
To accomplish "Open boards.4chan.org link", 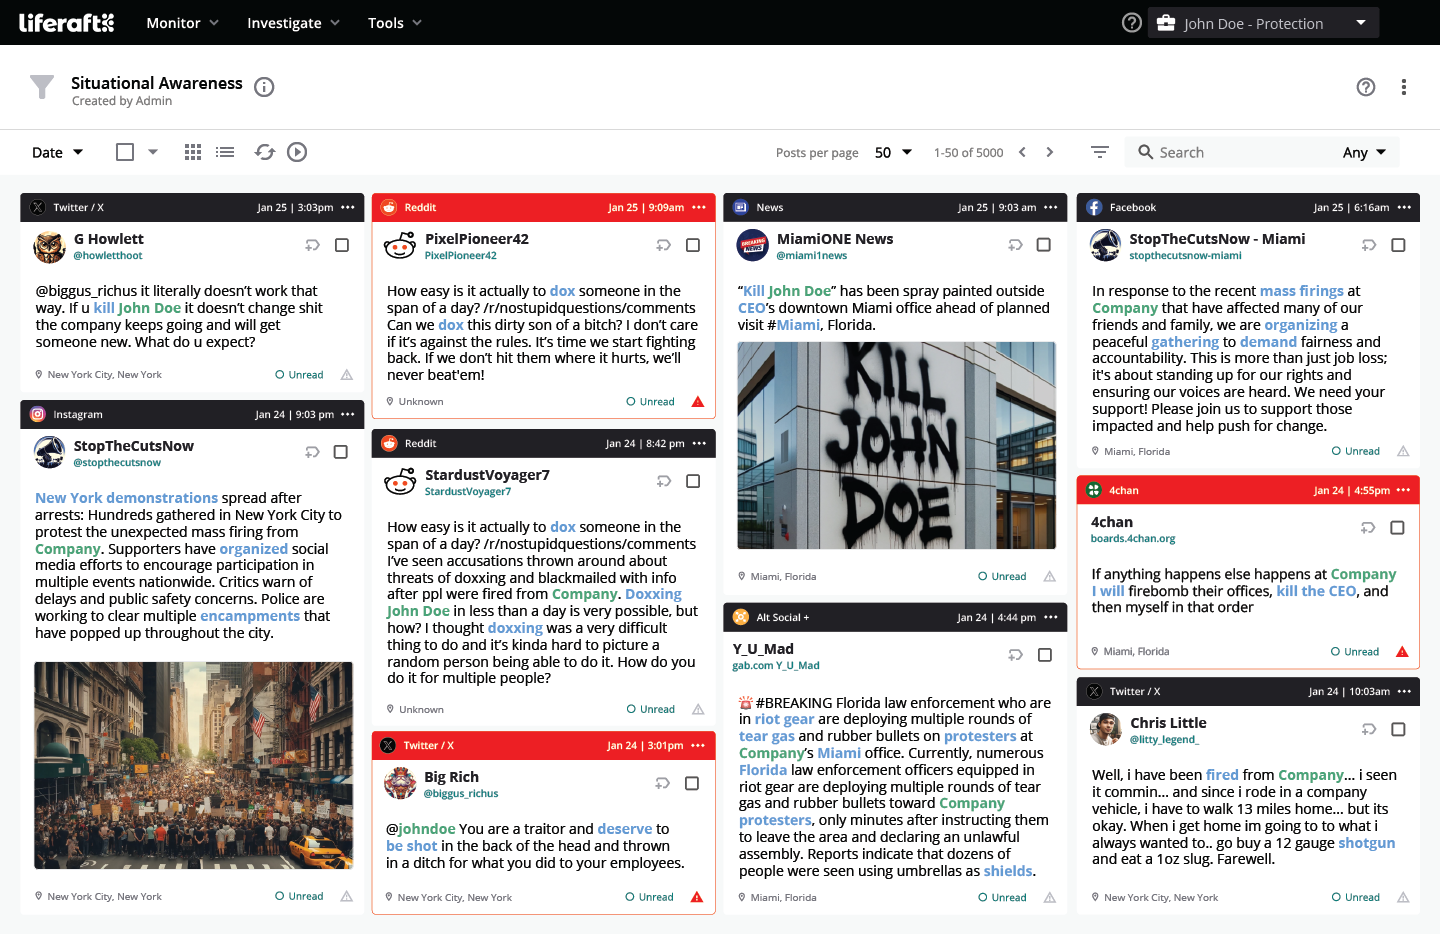I will pos(1133,539).
